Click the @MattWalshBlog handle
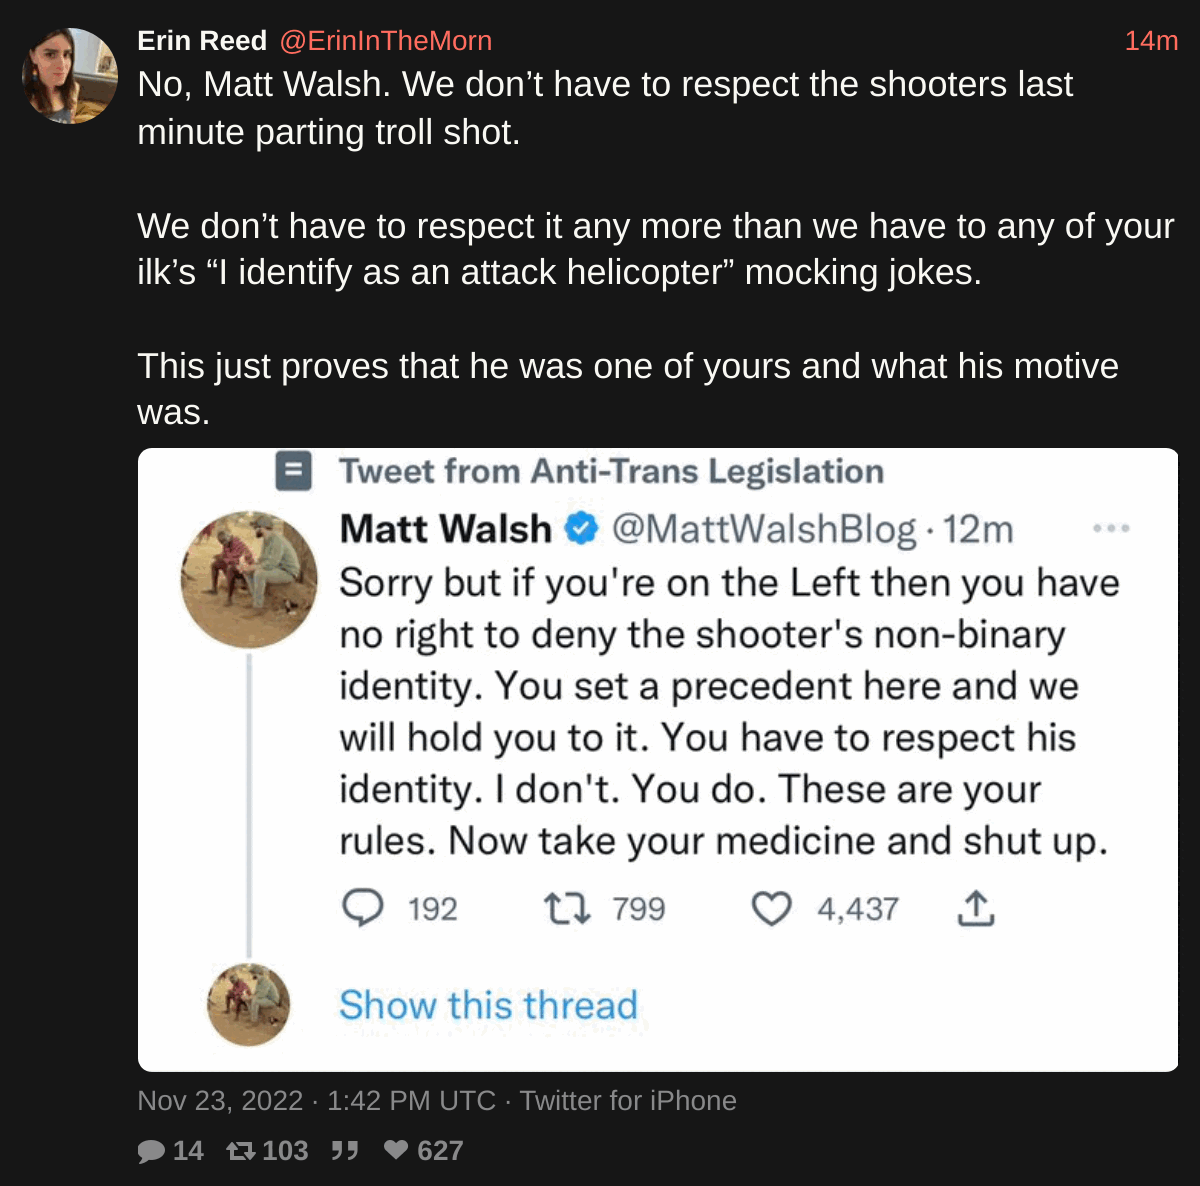The image size is (1200, 1186). (763, 528)
